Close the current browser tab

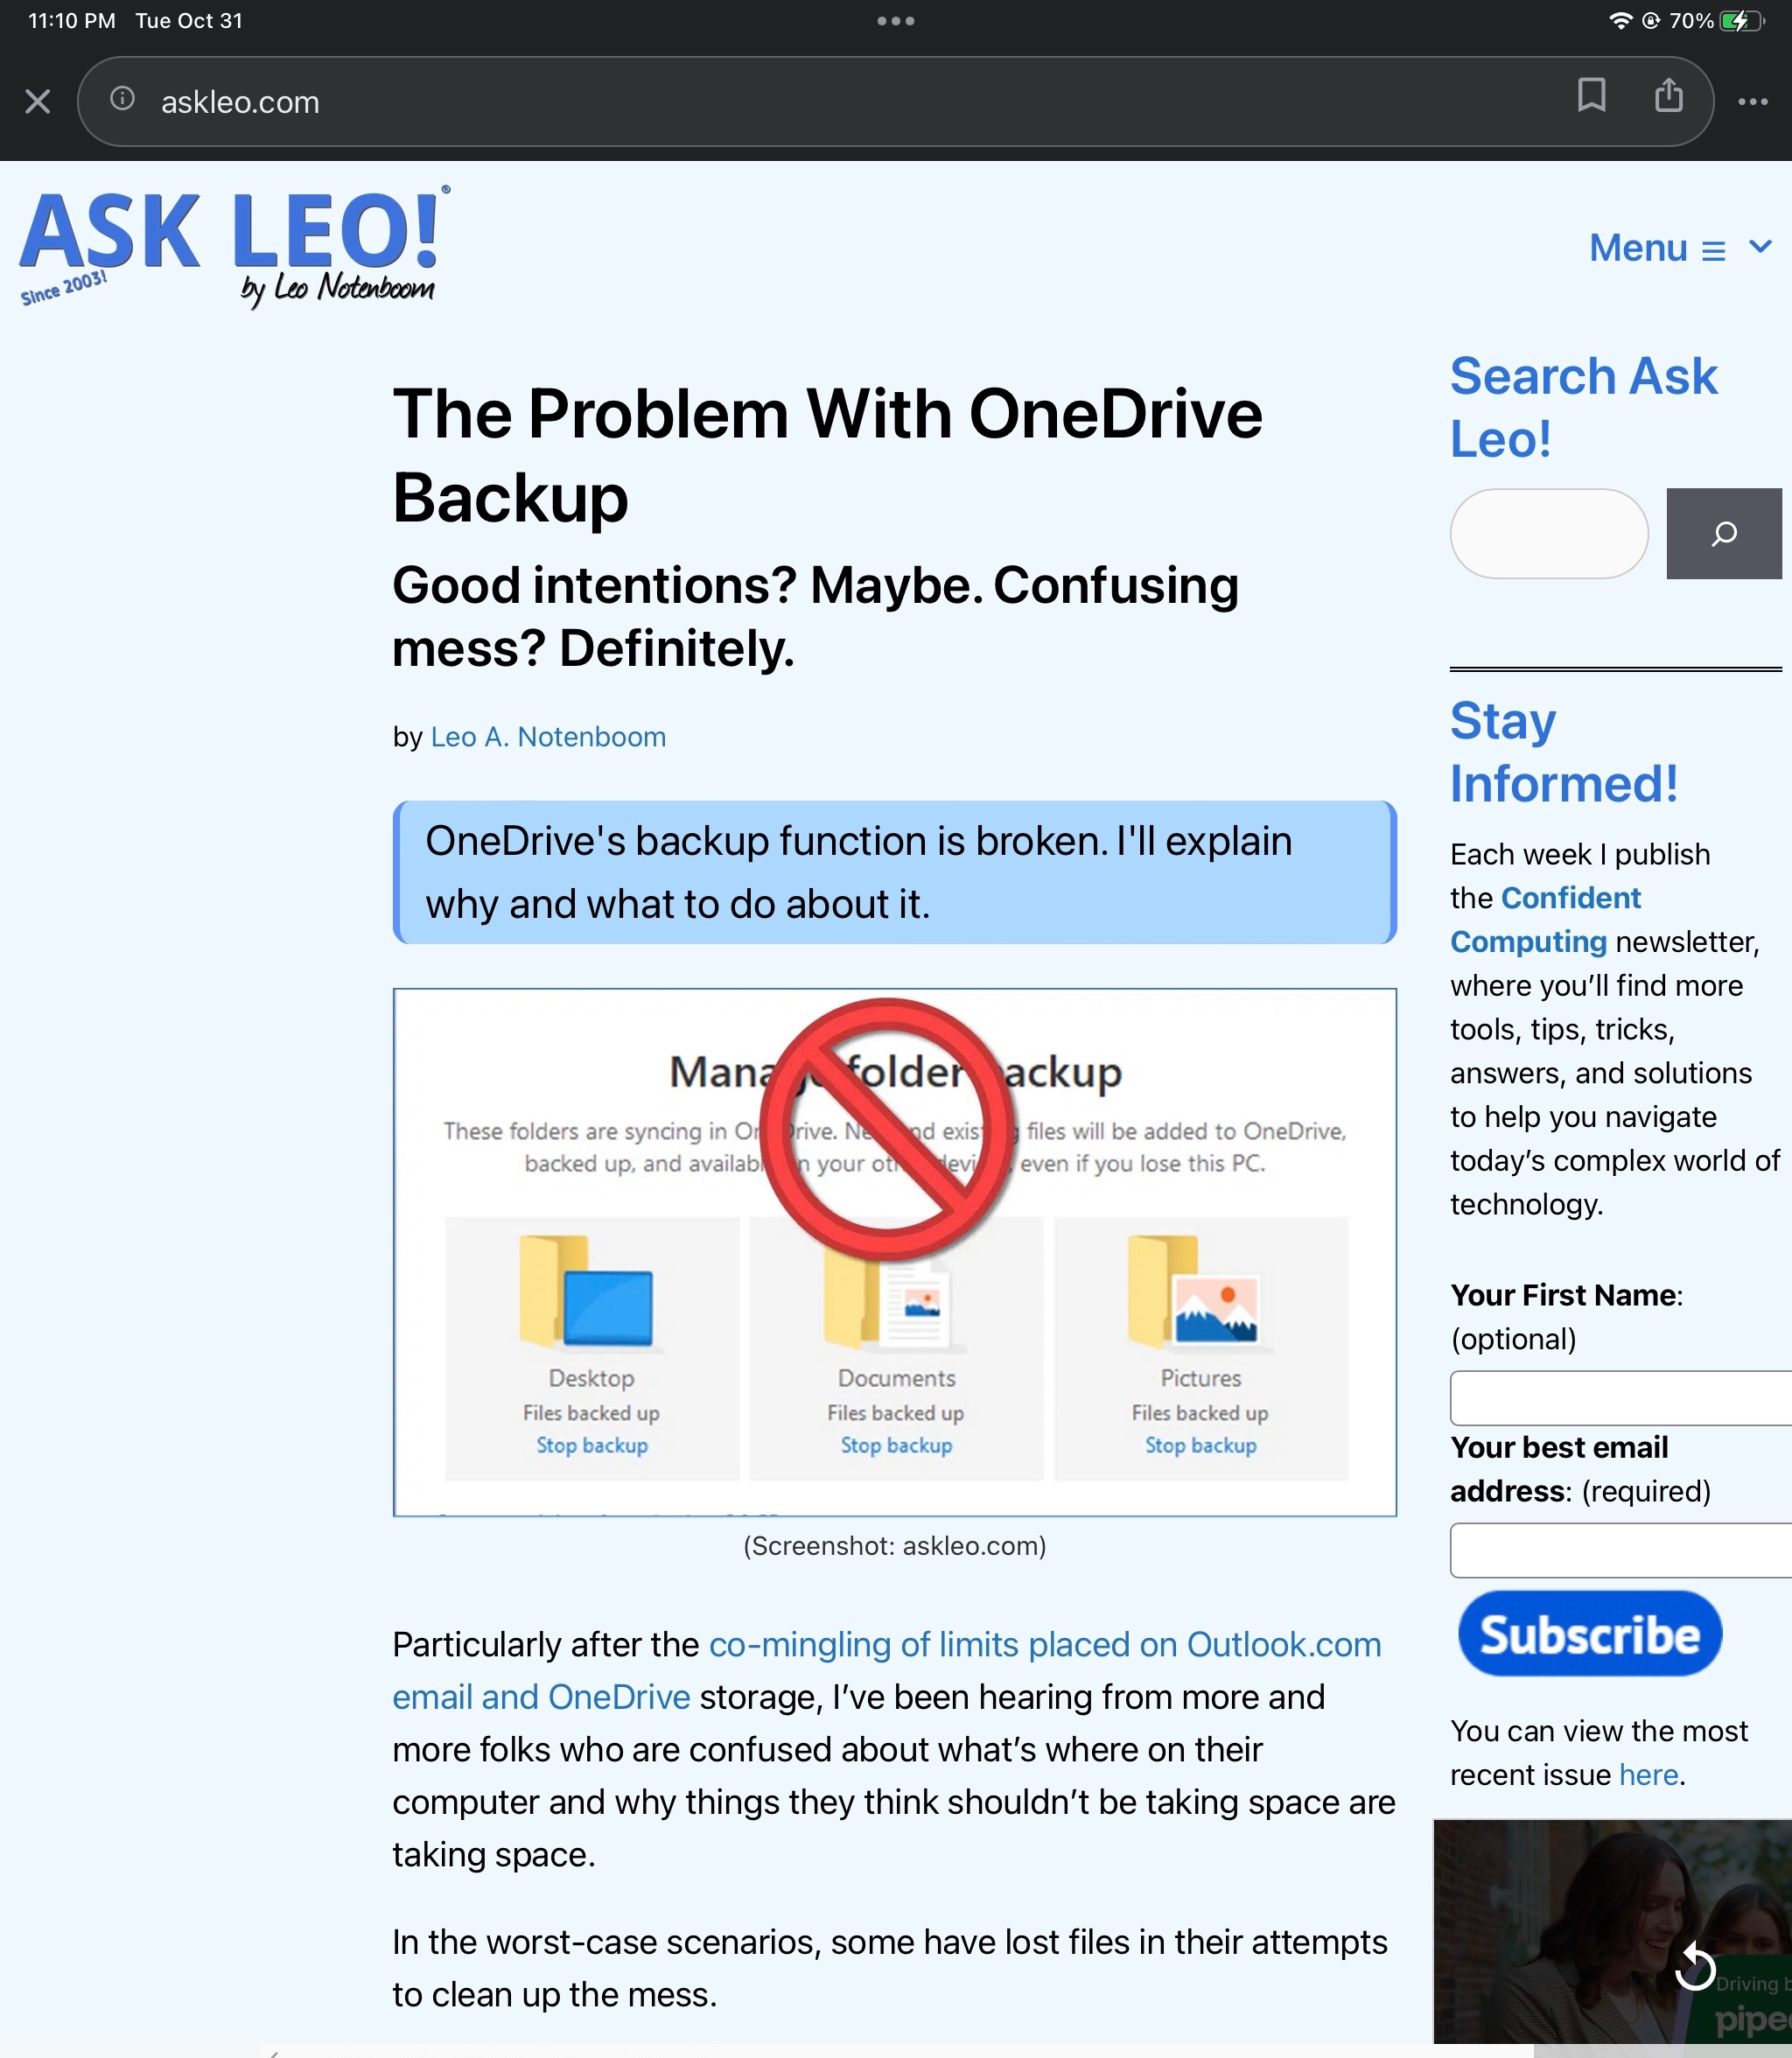click(38, 100)
